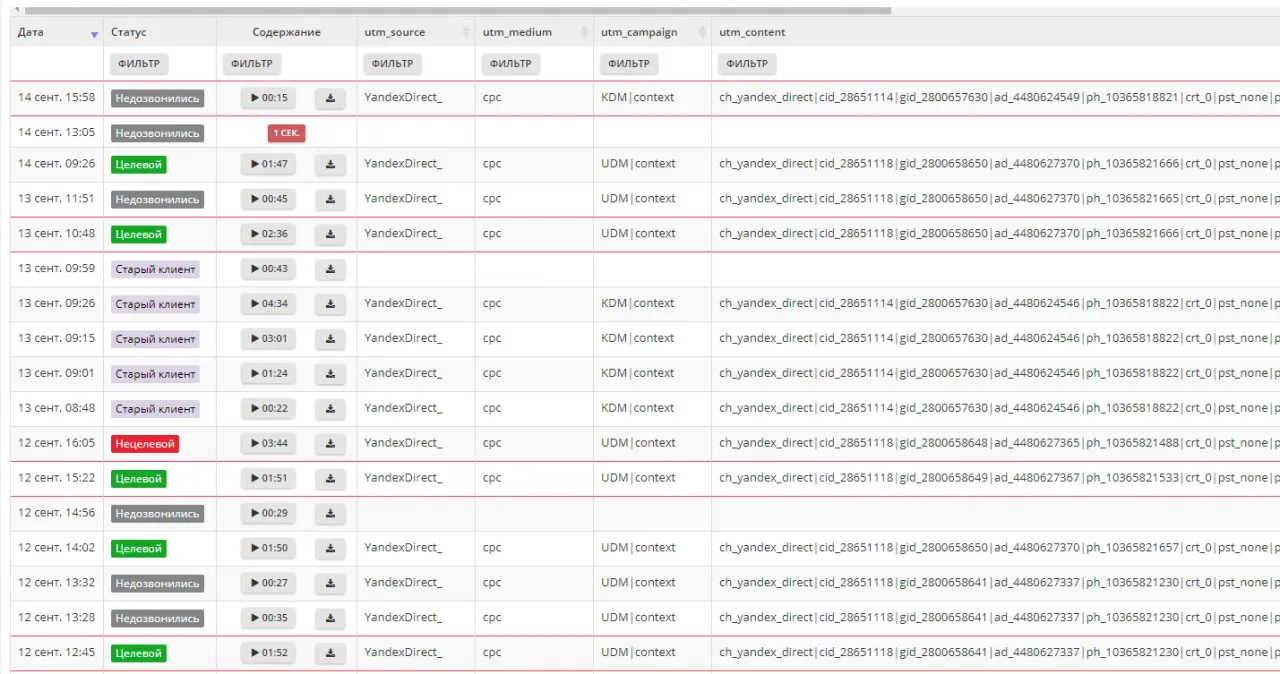The image size is (1280, 674).
Task: Download the 14 сент. 15:58 call recording
Action: point(330,98)
